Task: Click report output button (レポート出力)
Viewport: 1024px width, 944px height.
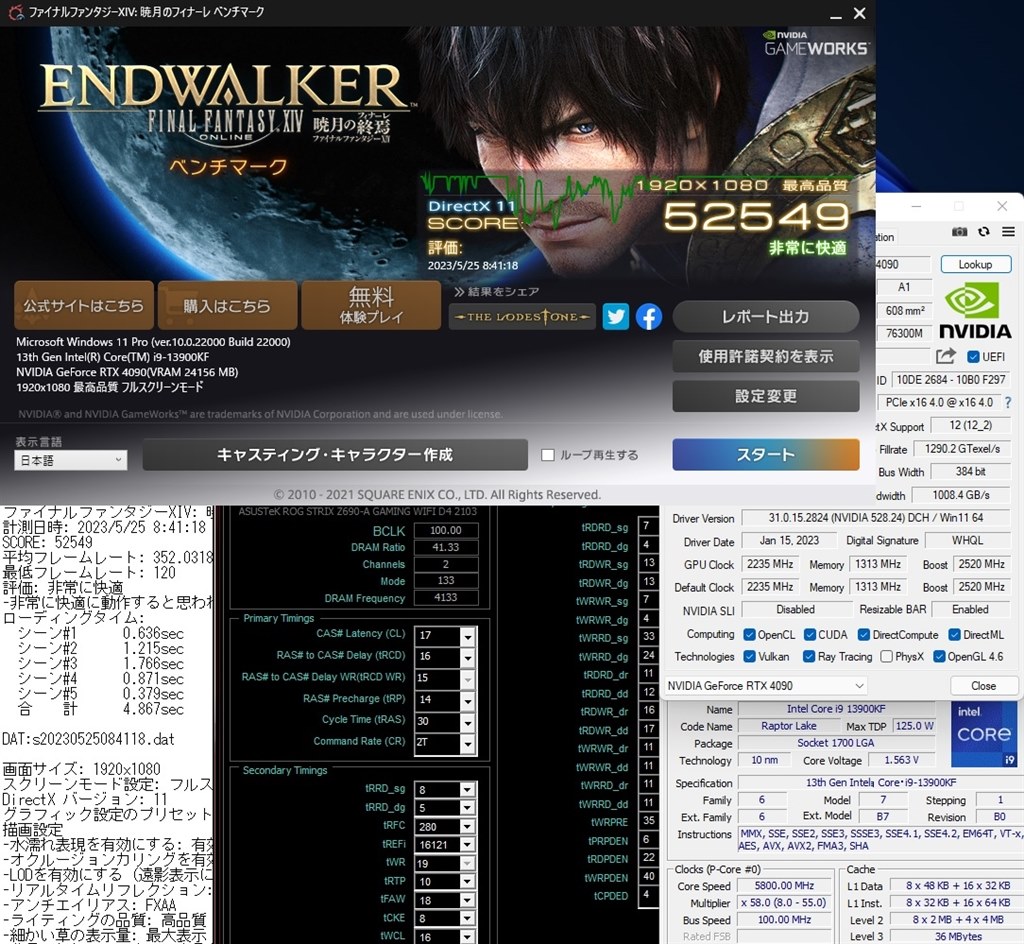Action: coord(766,317)
